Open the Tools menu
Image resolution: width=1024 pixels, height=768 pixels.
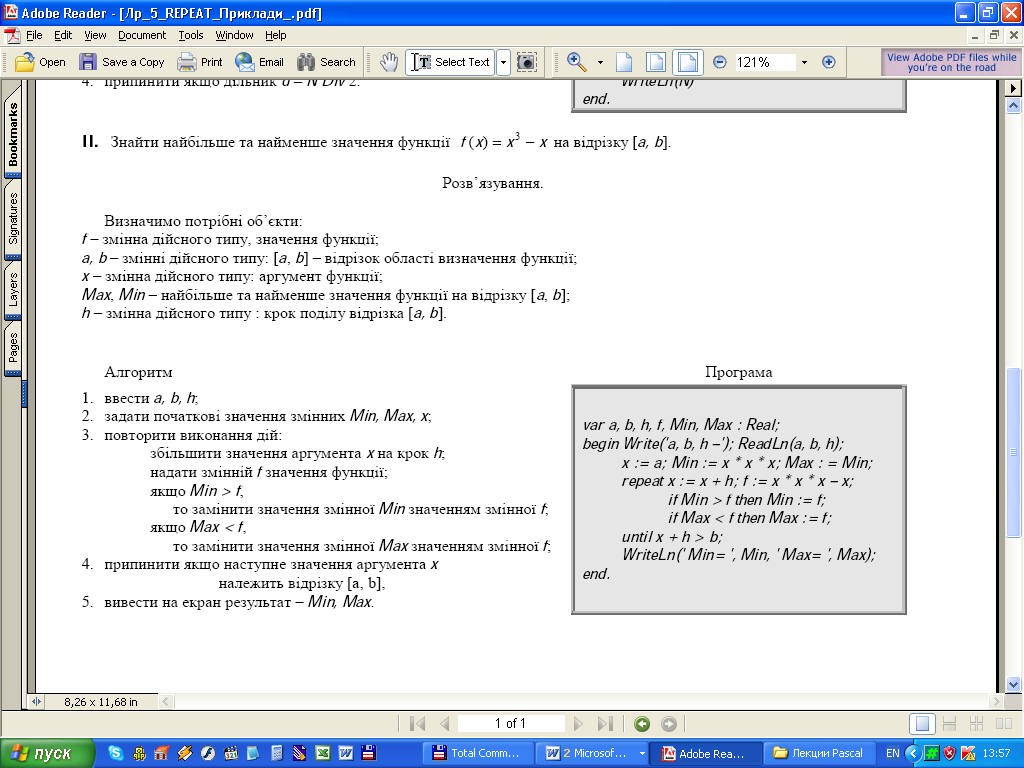(191, 35)
